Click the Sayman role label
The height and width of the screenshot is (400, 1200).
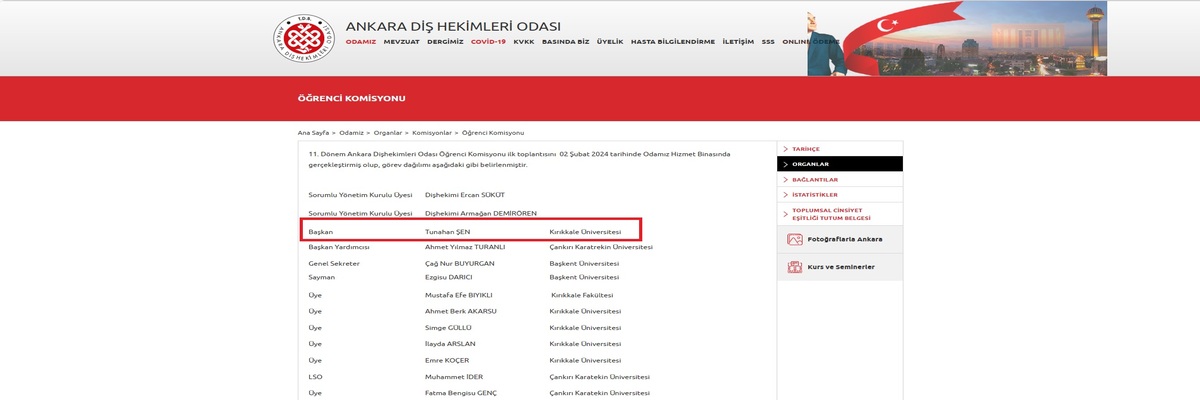[321, 277]
